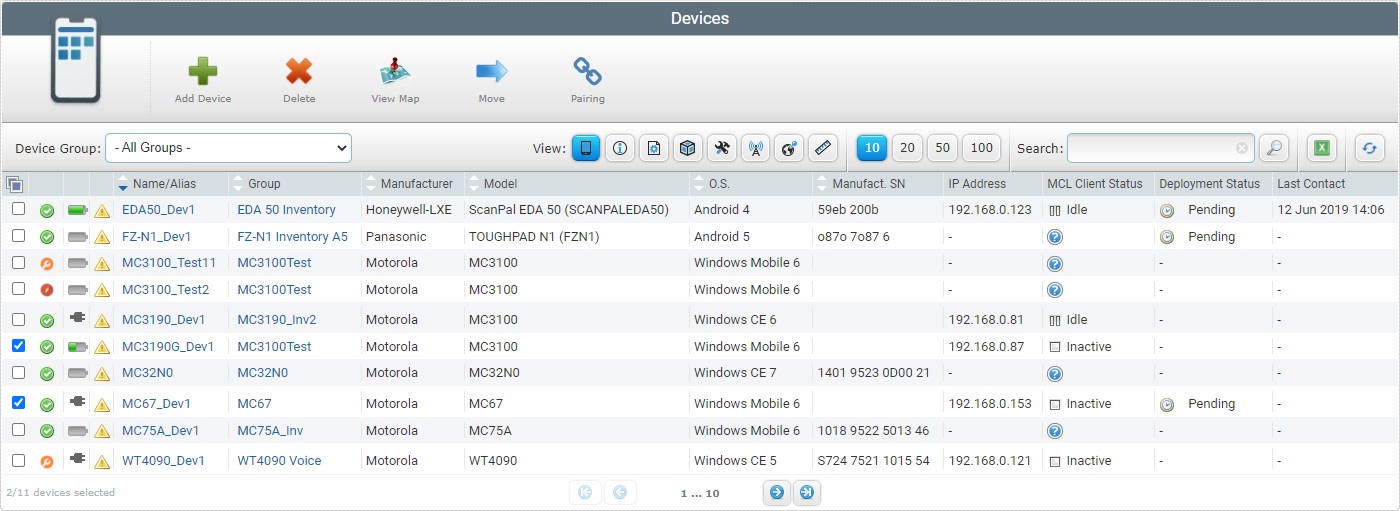
Task: Click the red status icon on MC3100_Test2 row
Action: click(47, 290)
